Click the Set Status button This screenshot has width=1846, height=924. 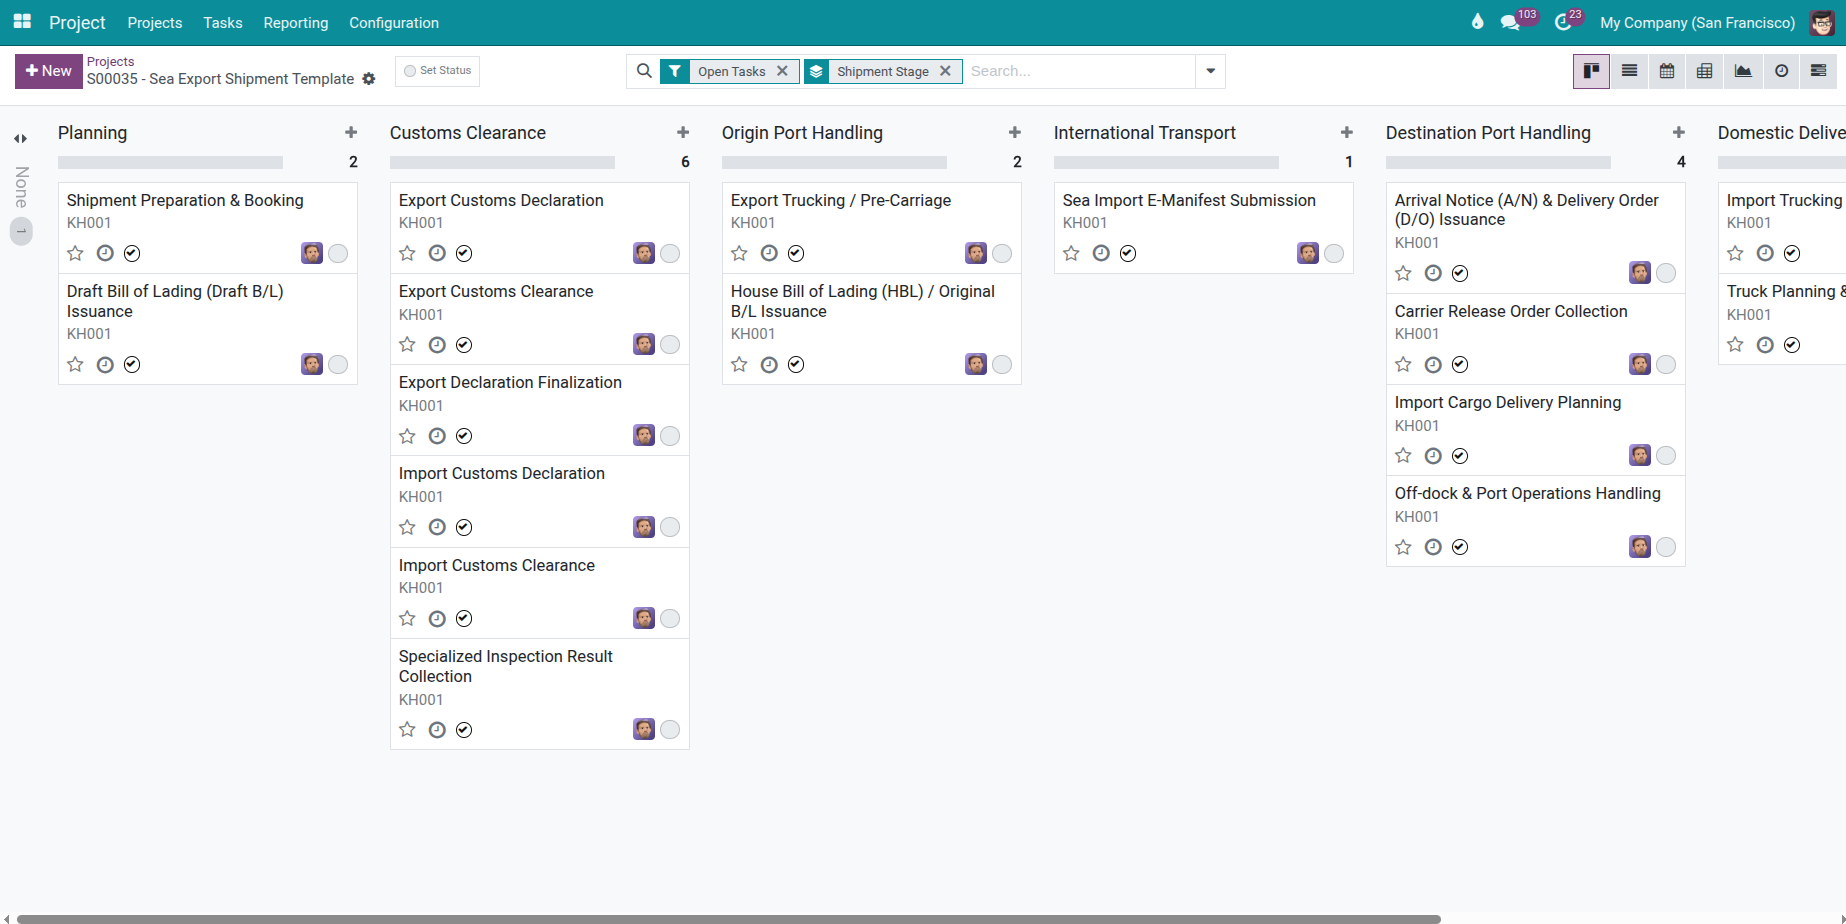[x=437, y=71]
